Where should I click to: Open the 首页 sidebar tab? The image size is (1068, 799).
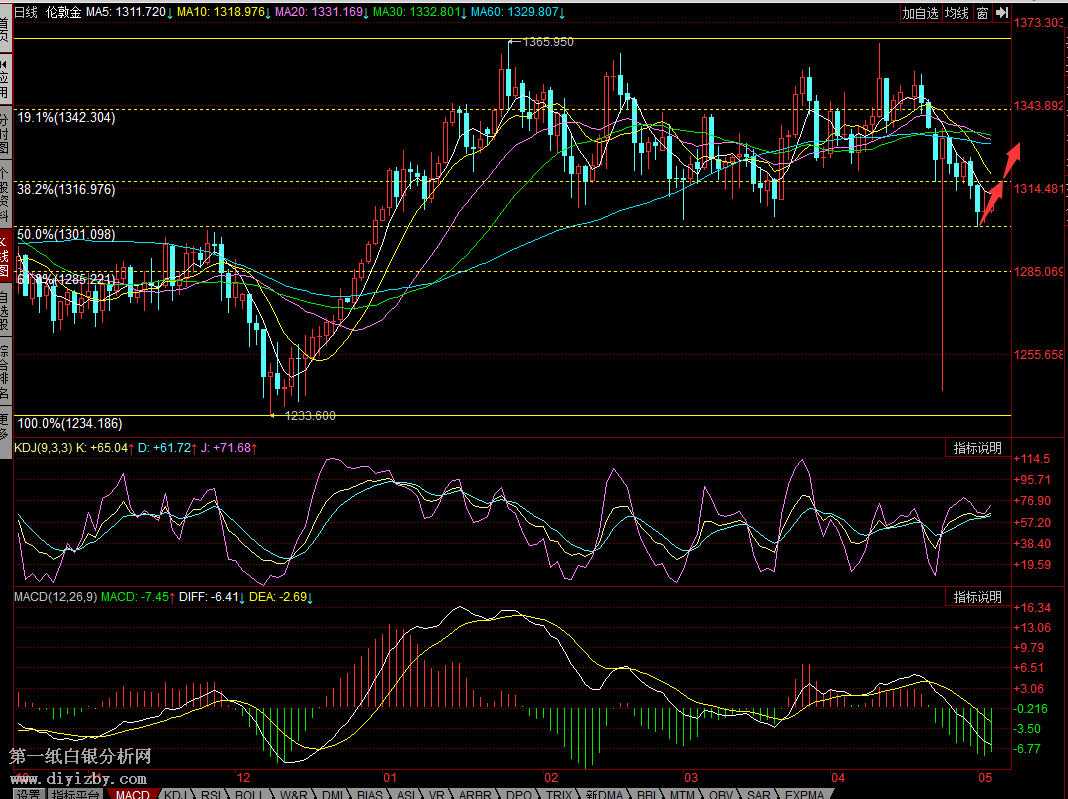[x=5, y=27]
